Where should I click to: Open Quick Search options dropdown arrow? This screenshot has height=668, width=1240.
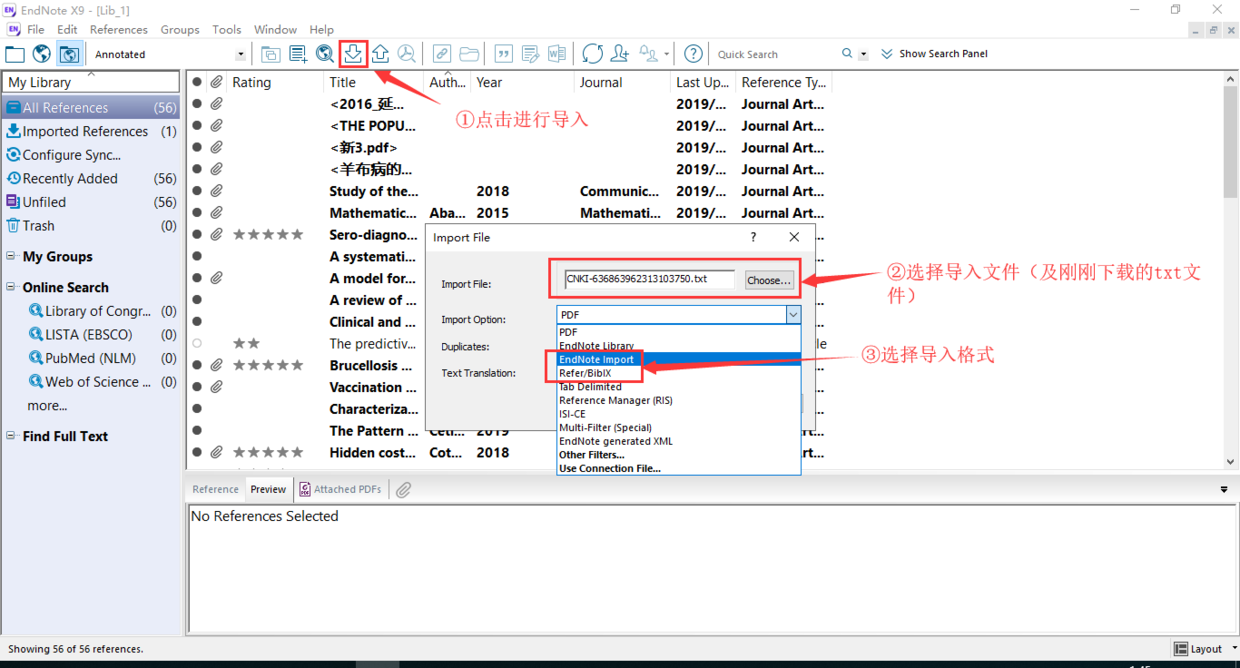click(864, 55)
